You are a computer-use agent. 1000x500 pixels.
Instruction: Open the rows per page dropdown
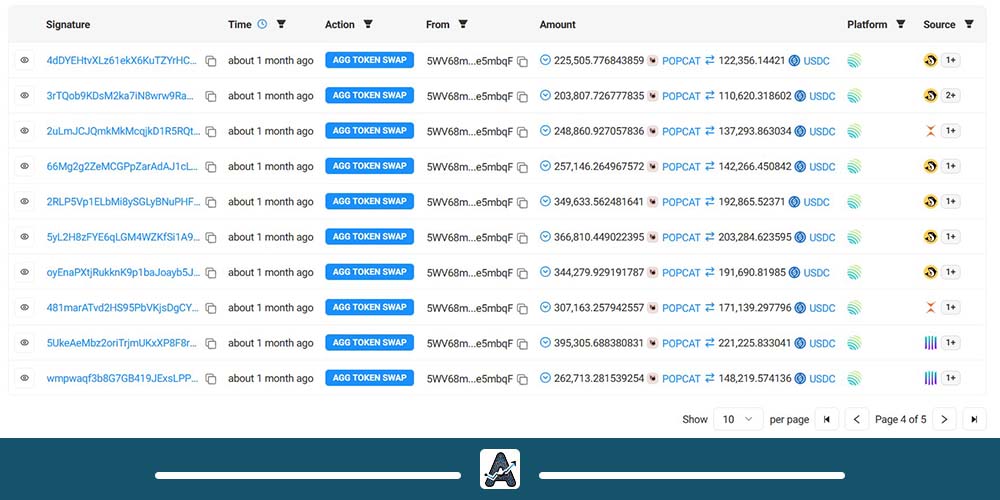[738, 420]
